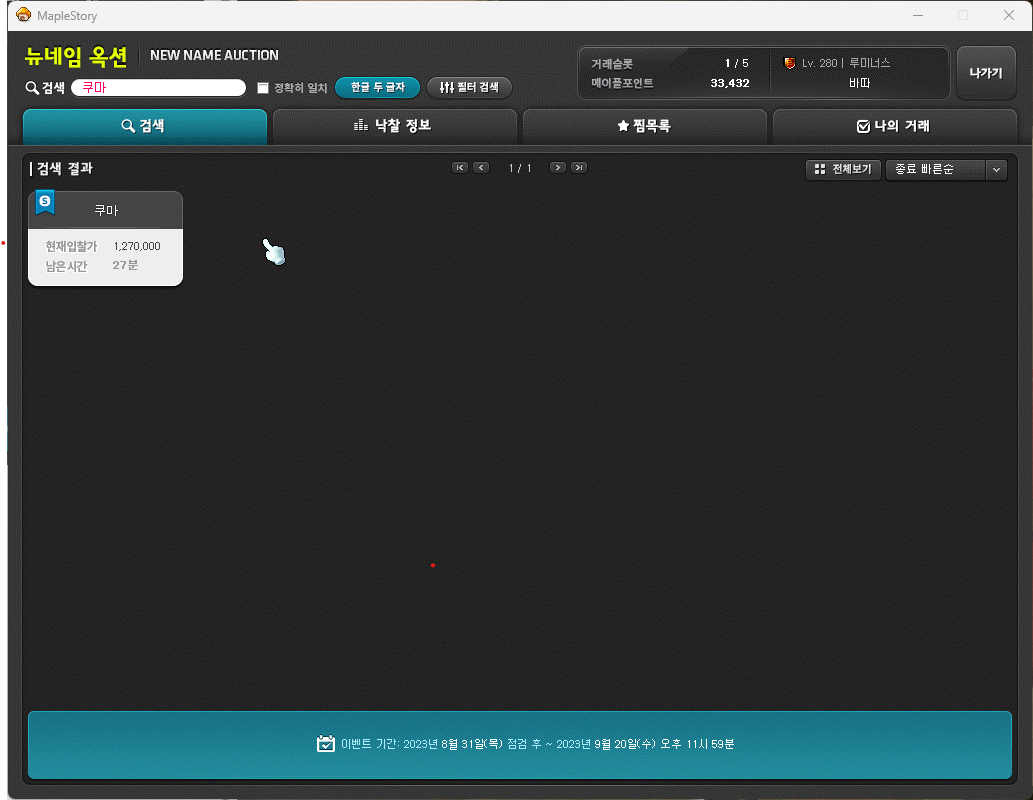The width and height of the screenshot is (1033, 800).
Task: Switch to the 검색 tab
Action: [145, 126]
